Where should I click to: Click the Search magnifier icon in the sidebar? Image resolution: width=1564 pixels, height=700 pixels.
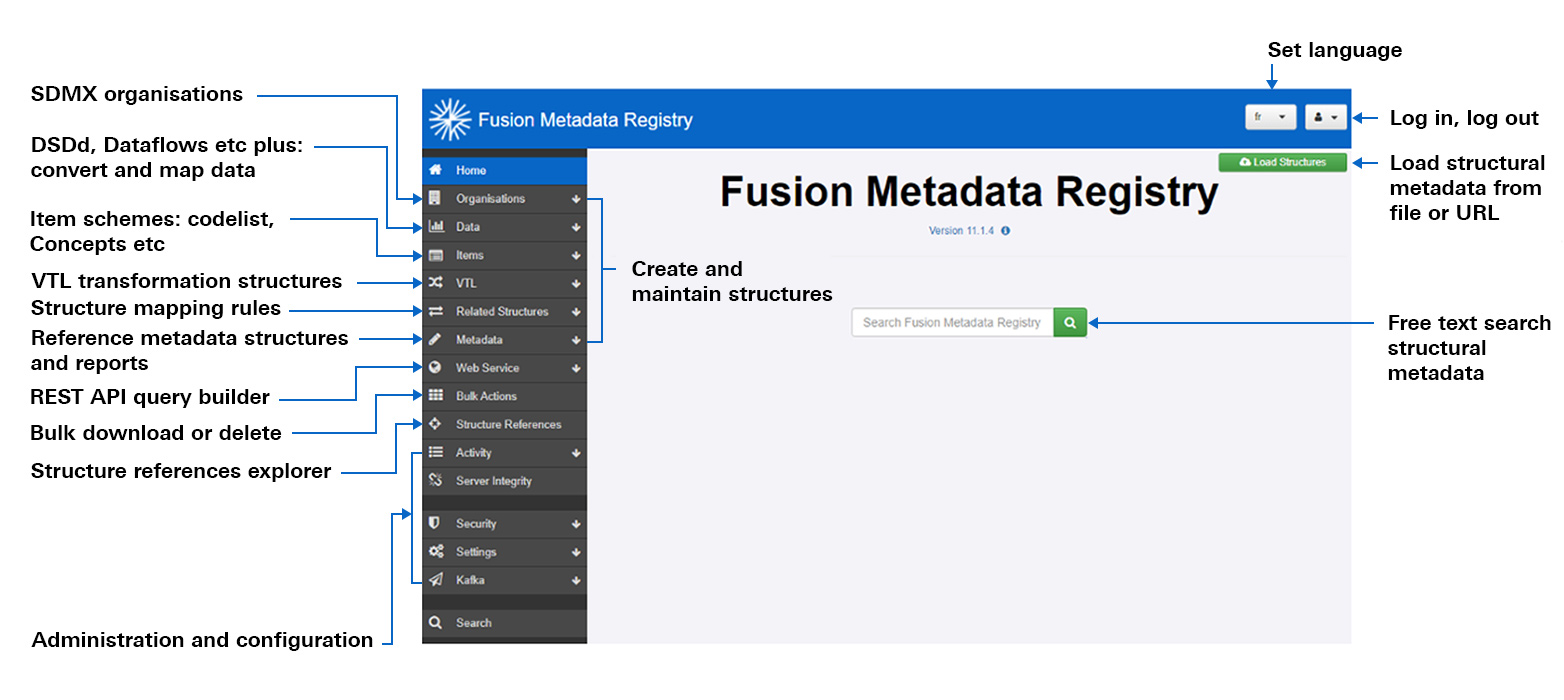435,622
